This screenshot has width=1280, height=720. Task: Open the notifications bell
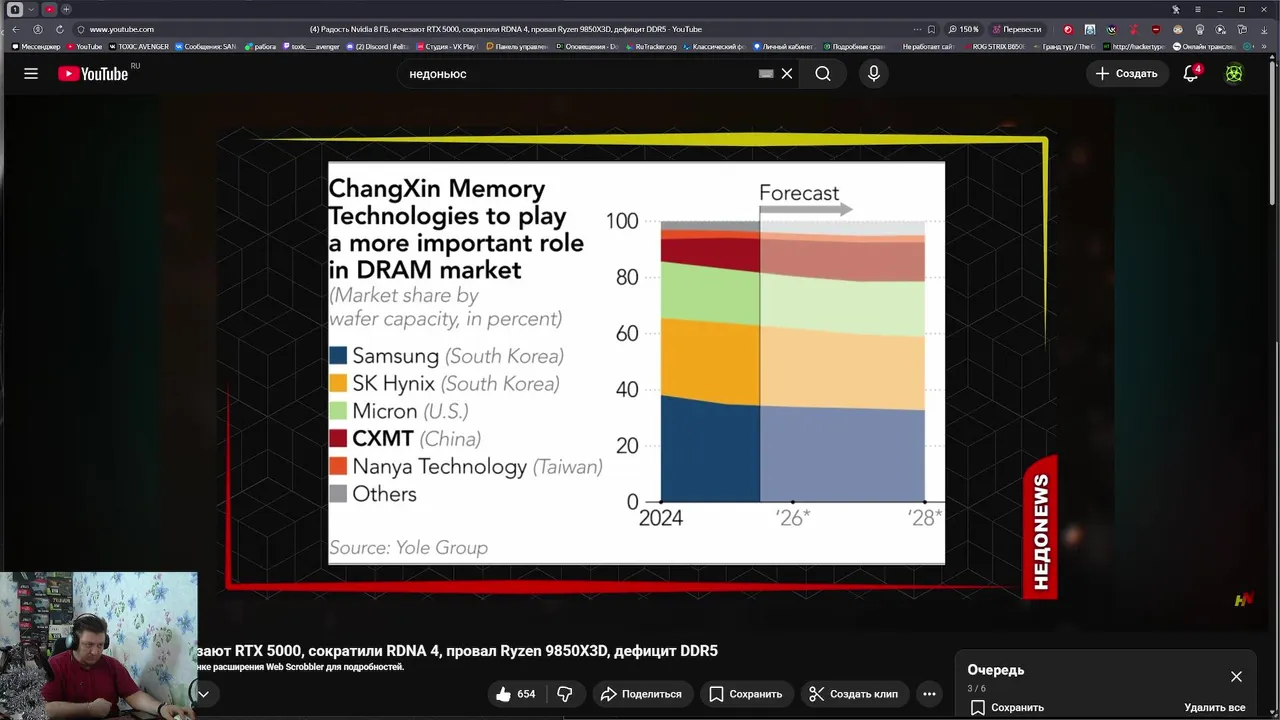pyautogui.click(x=1190, y=73)
